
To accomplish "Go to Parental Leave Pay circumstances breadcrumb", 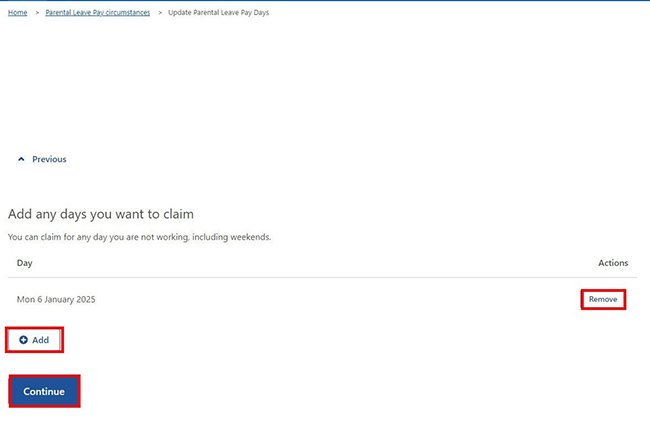I will point(98,12).
